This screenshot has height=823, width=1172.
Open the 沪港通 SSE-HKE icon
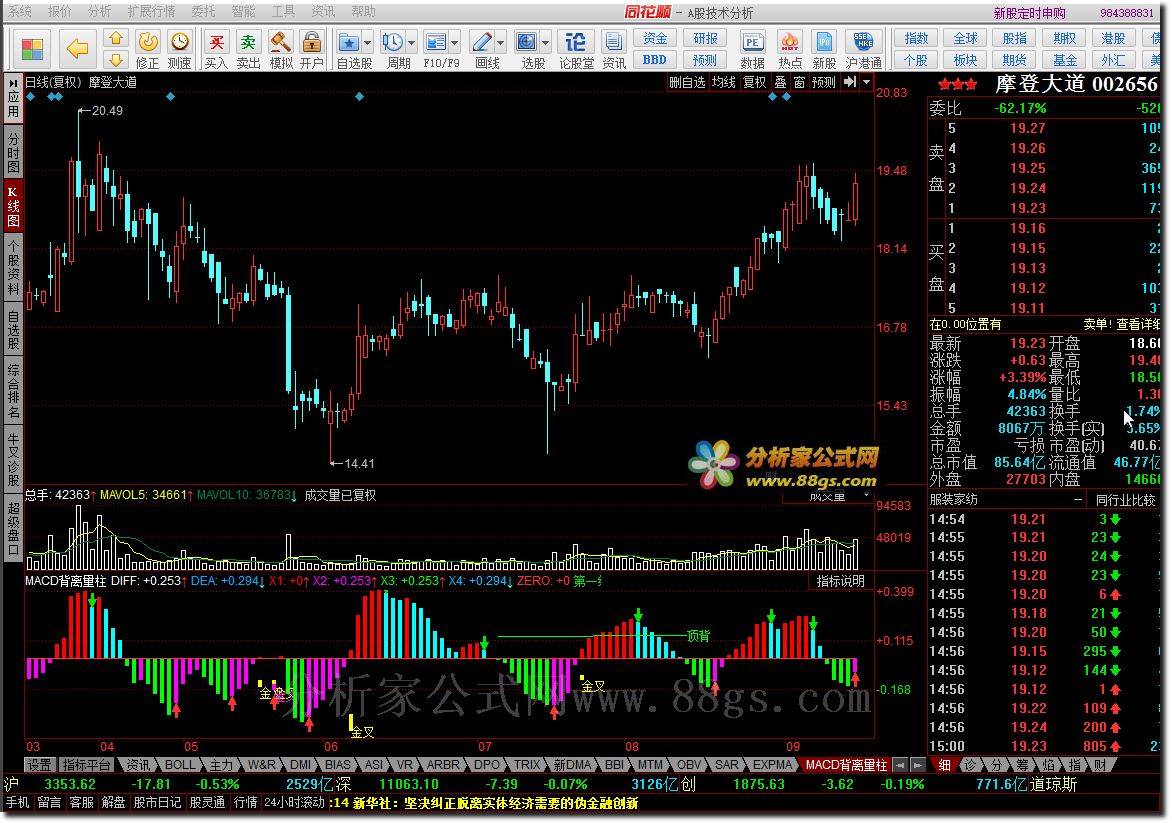coord(863,50)
